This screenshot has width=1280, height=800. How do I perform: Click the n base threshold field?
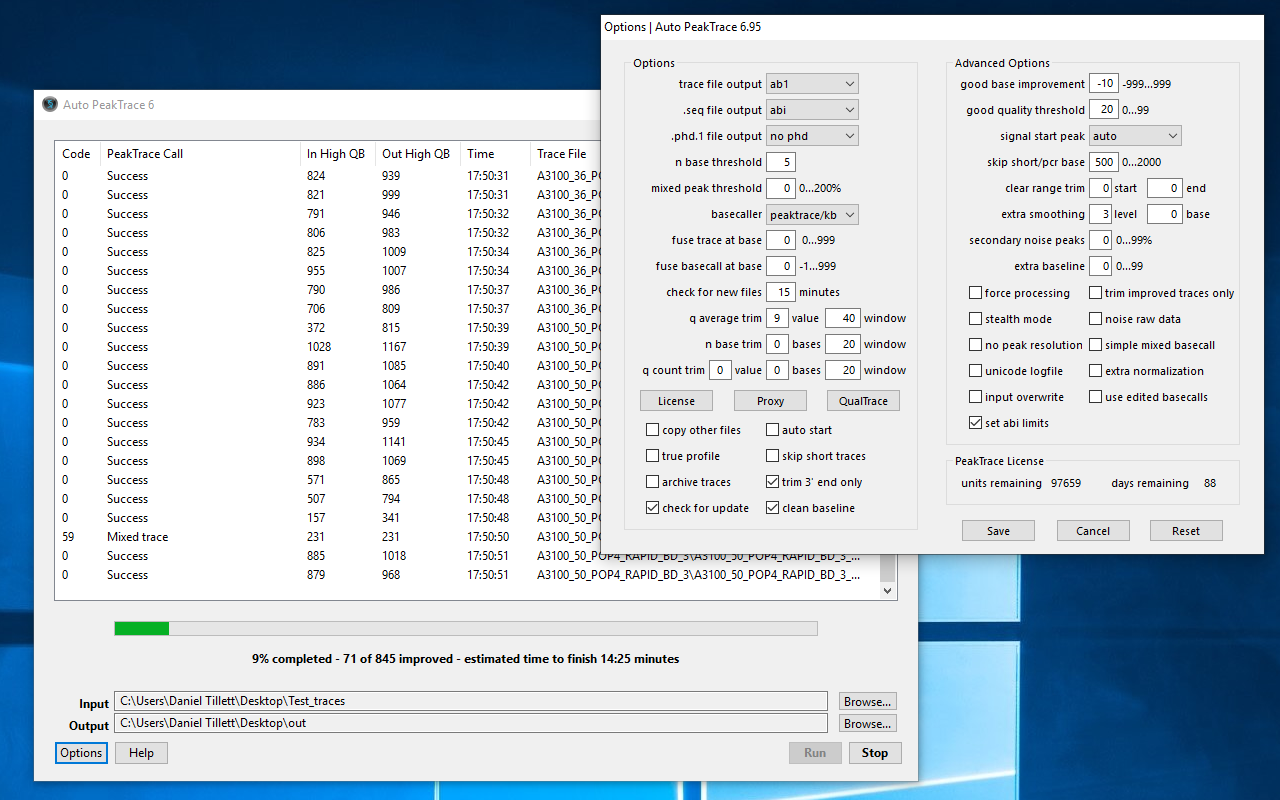pyautogui.click(x=781, y=162)
